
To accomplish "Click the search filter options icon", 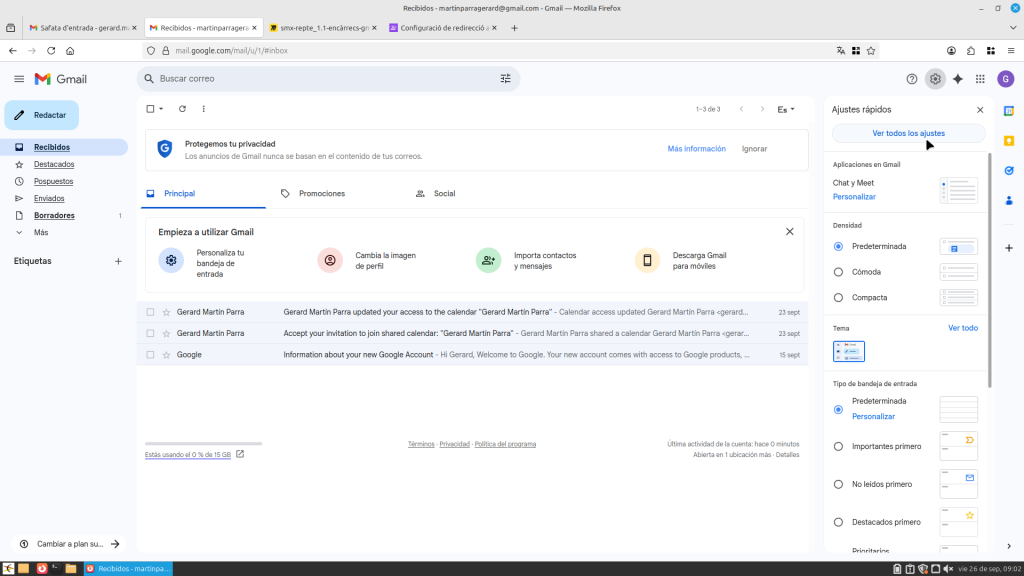I will pyautogui.click(x=505, y=78).
